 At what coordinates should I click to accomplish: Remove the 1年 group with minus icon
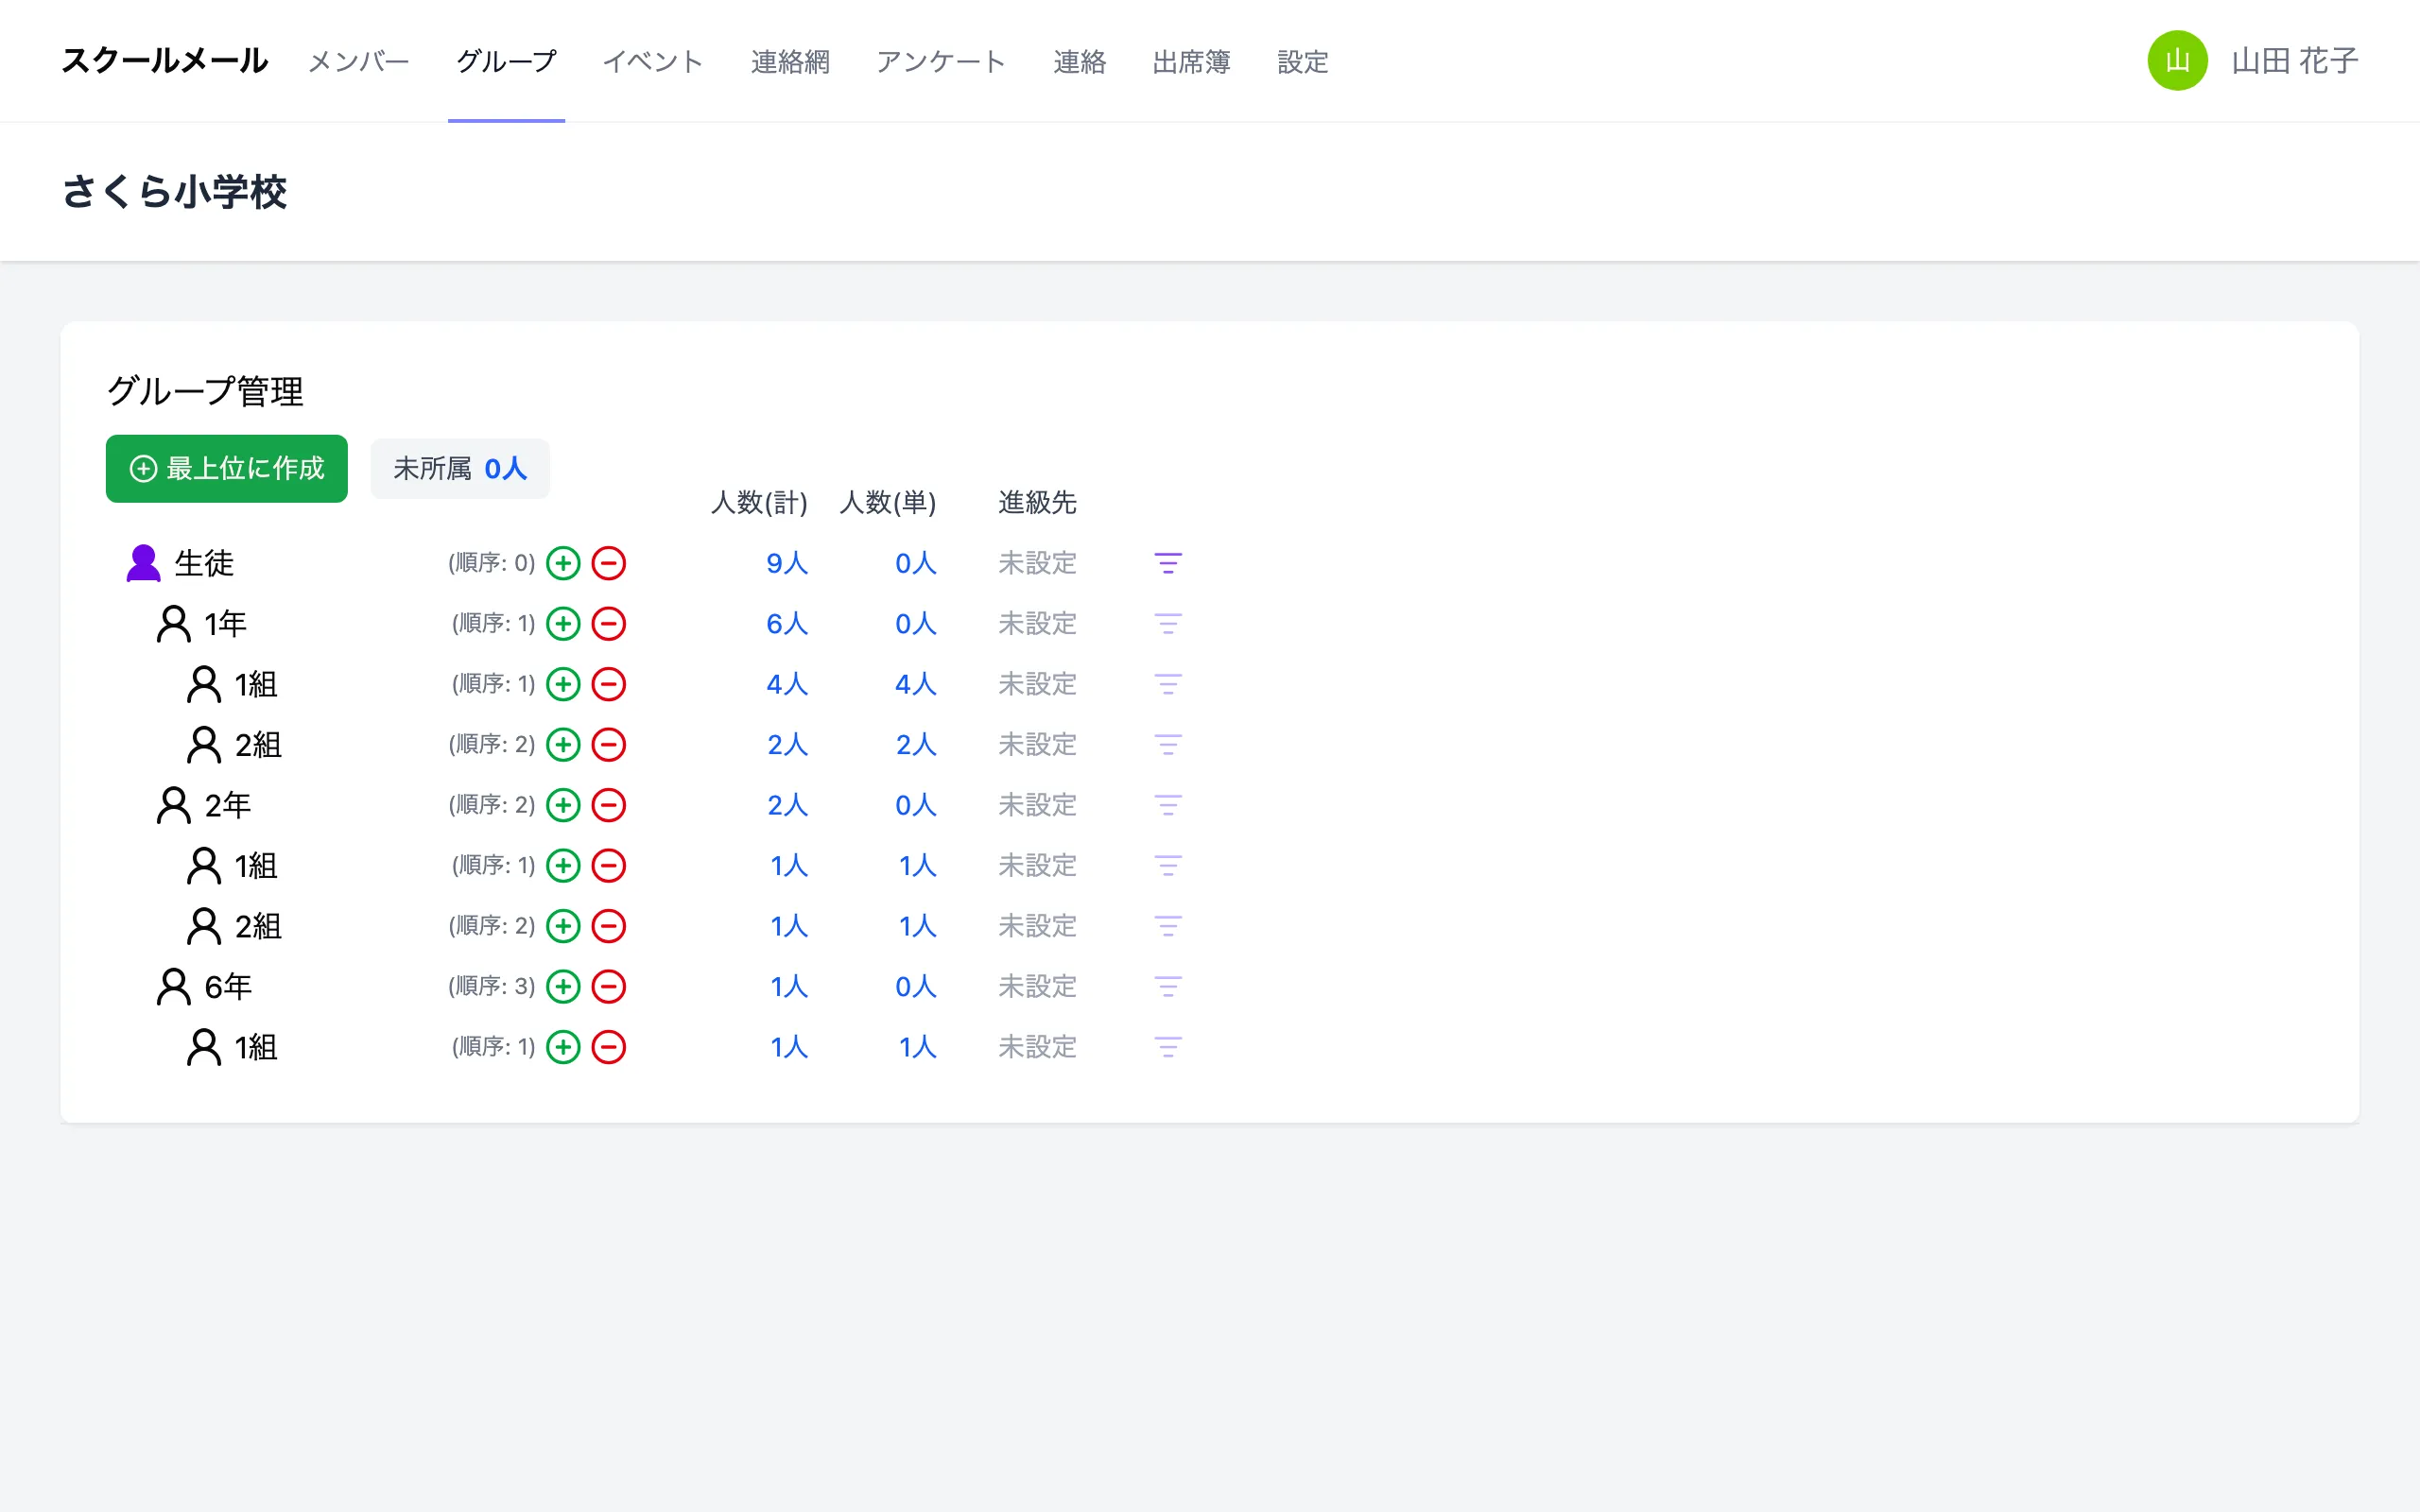(608, 624)
